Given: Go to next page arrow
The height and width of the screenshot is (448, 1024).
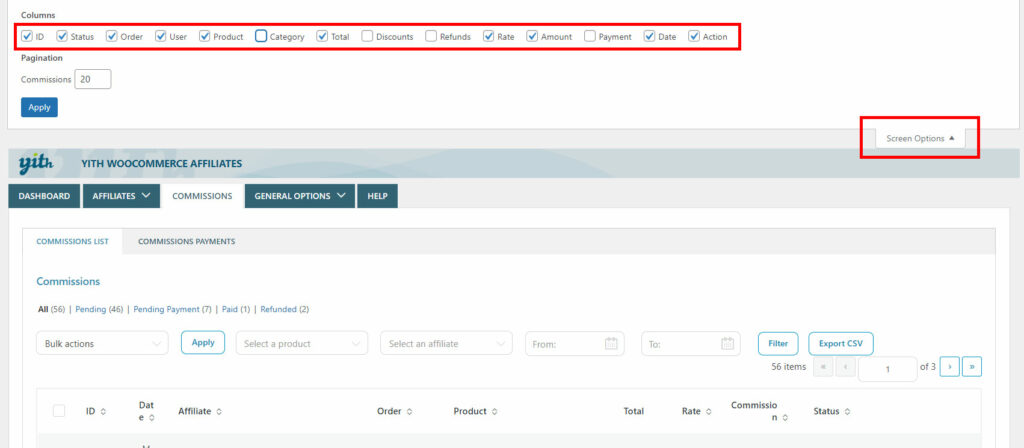Looking at the screenshot, I should click(951, 367).
